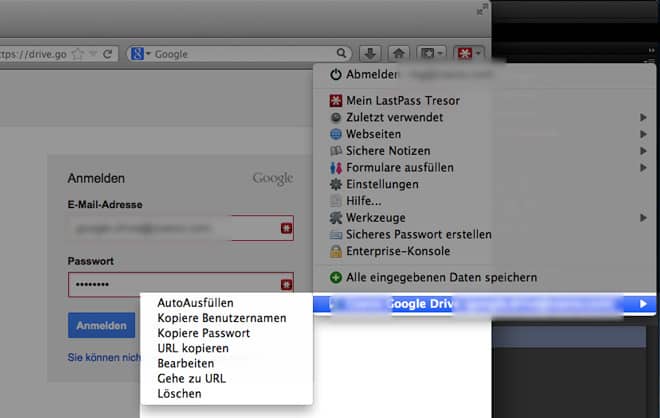Click the green plus save icon
Image resolution: width=660 pixels, height=418 pixels.
point(335,277)
